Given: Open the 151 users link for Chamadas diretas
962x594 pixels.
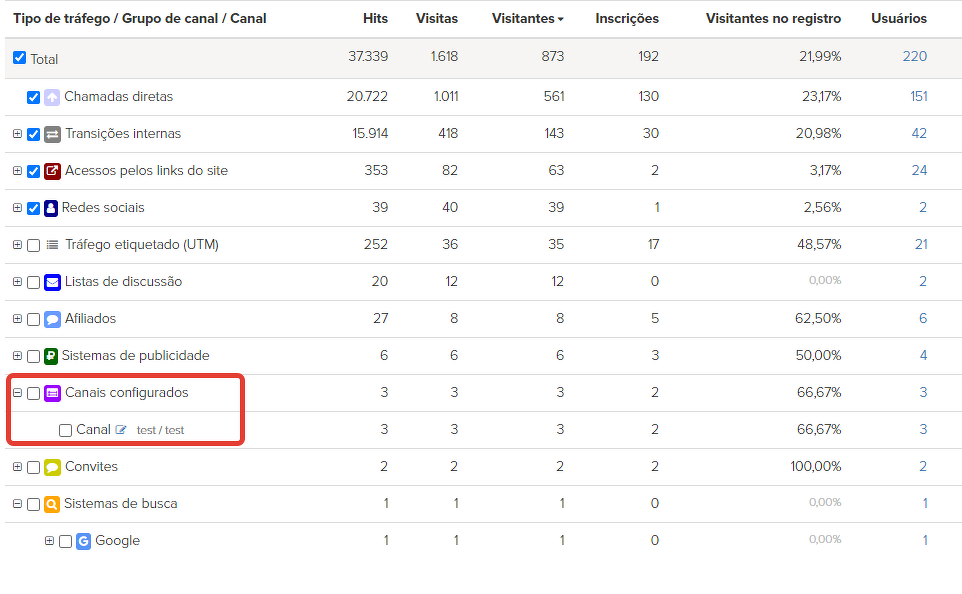Looking at the screenshot, I should tap(918, 97).
